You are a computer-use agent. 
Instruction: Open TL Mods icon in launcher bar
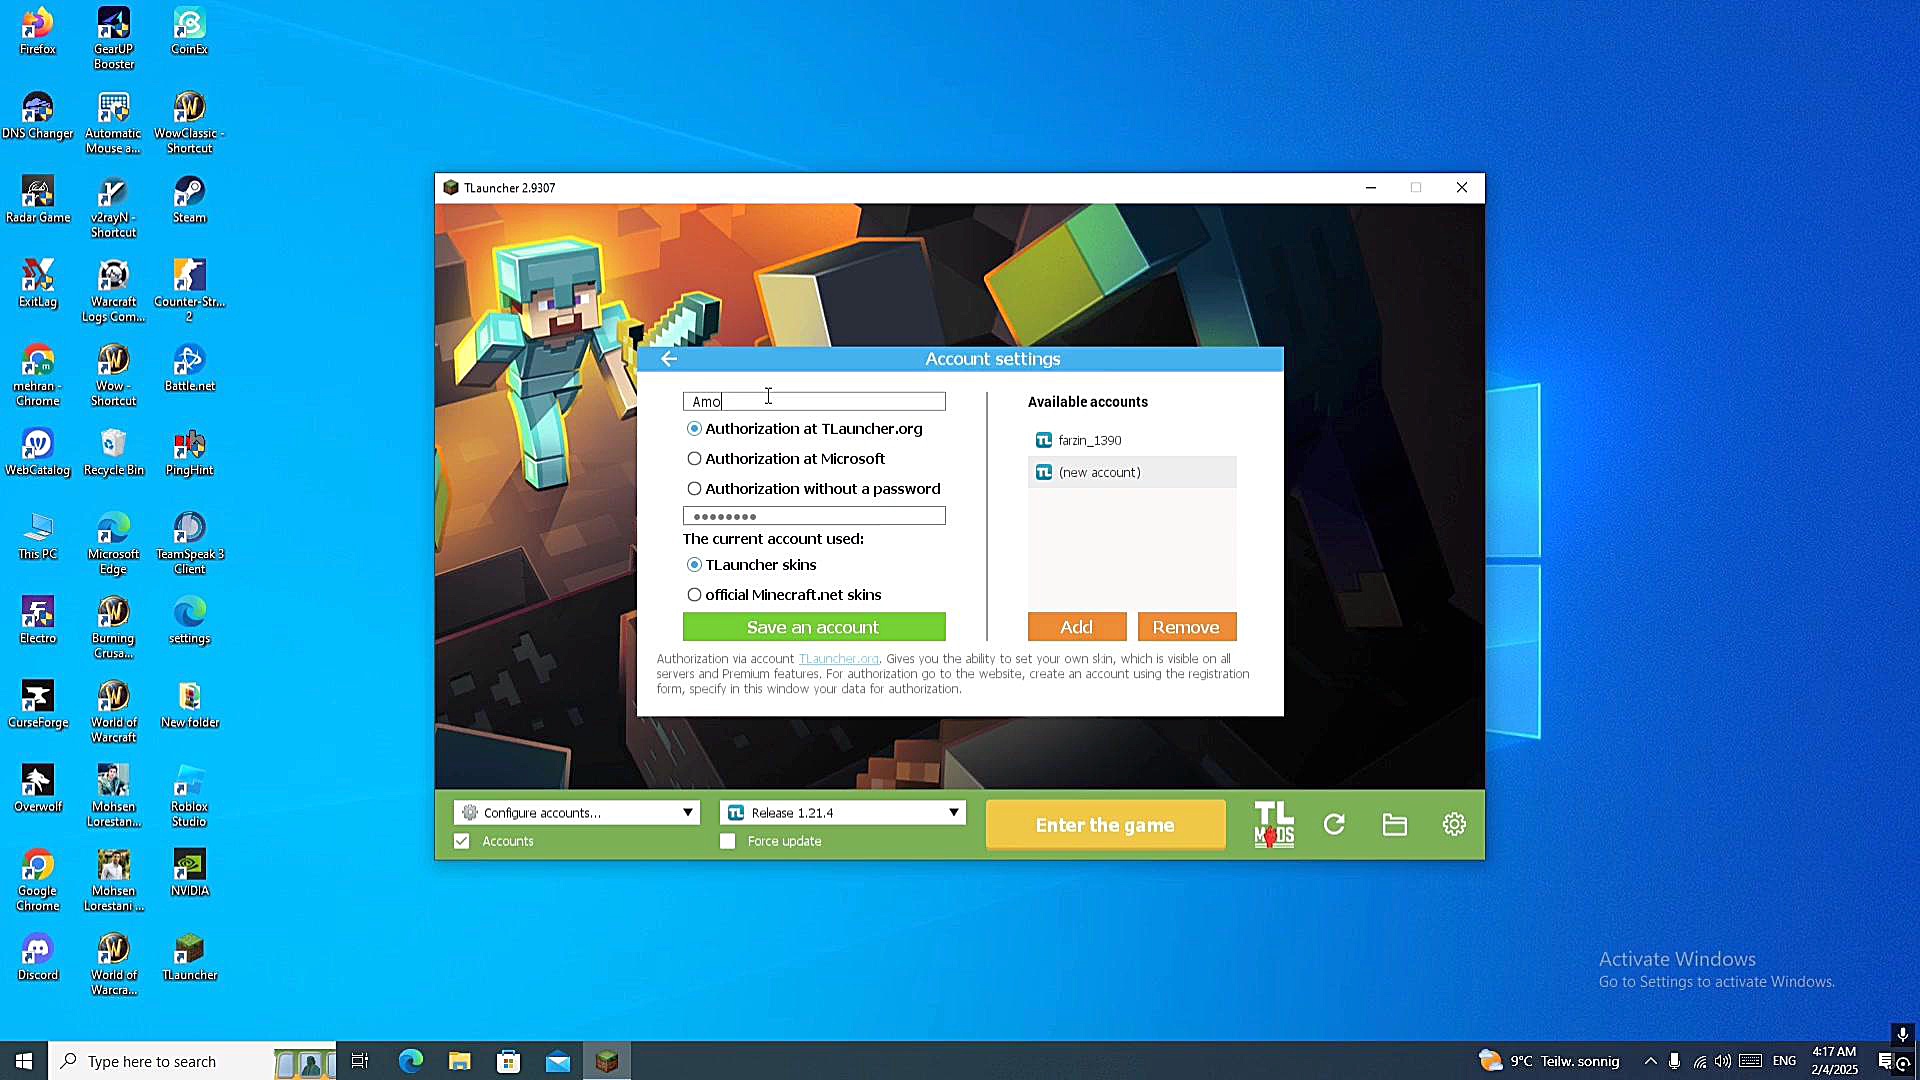pyautogui.click(x=1274, y=825)
